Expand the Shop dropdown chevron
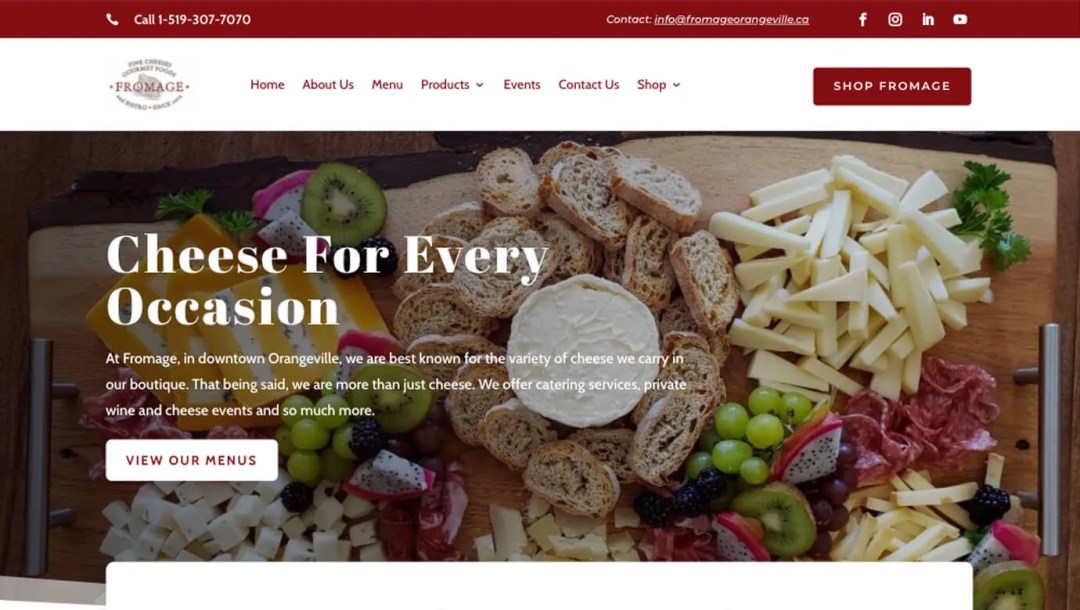Screen dimensions: 1080x610 676,85
